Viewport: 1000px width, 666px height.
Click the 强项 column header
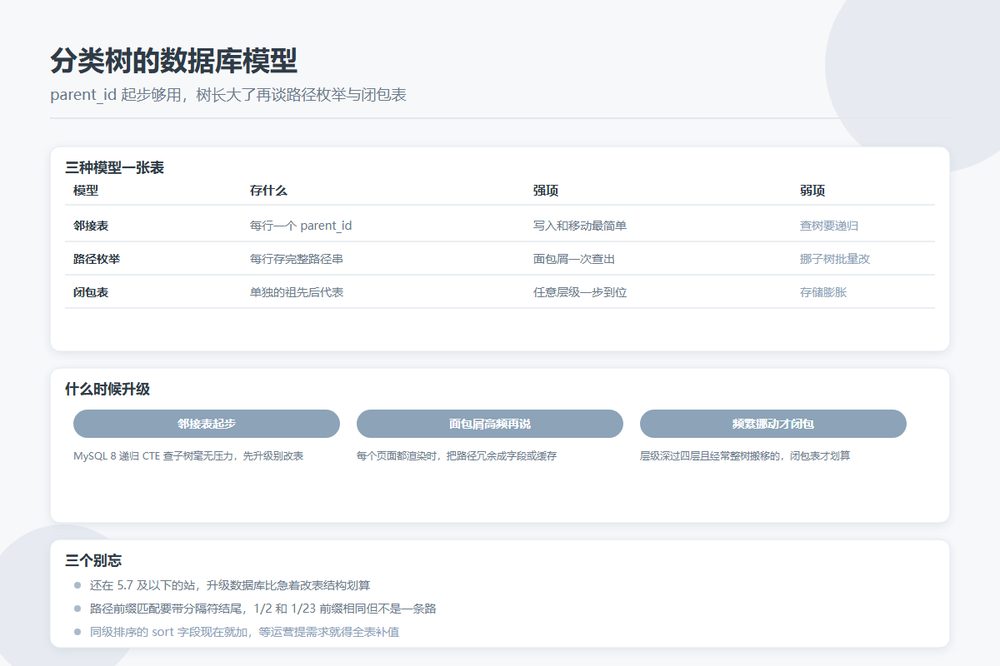click(x=546, y=191)
